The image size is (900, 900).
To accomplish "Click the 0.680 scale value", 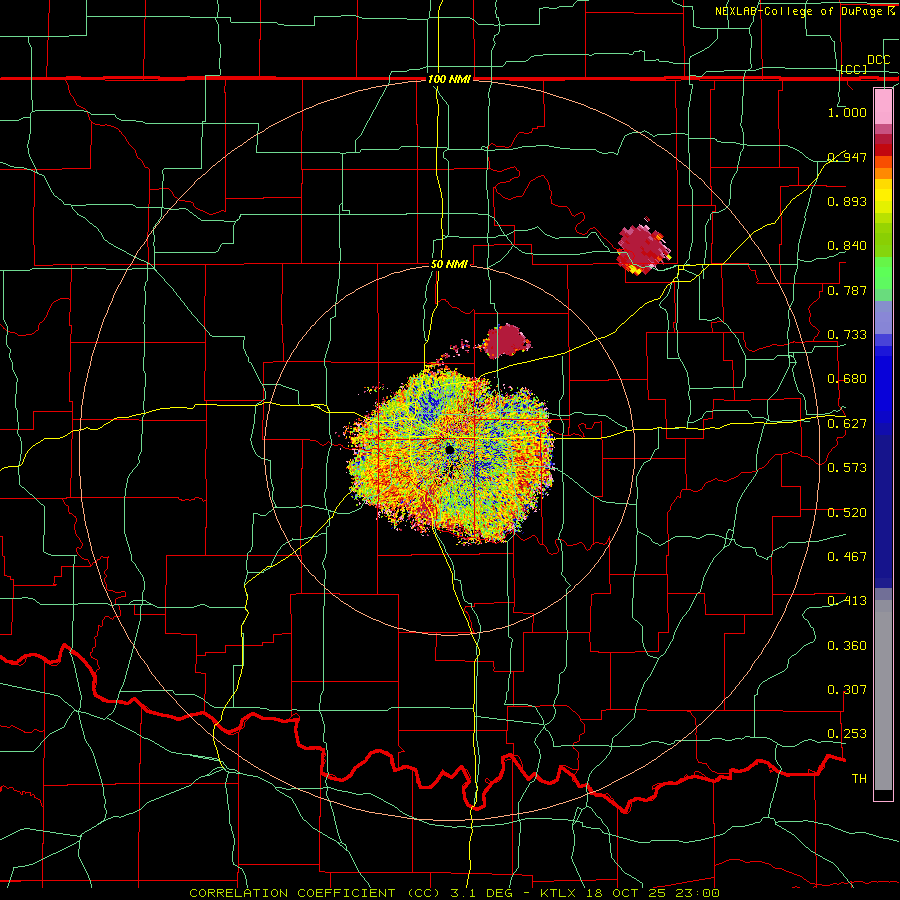I will (847, 379).
